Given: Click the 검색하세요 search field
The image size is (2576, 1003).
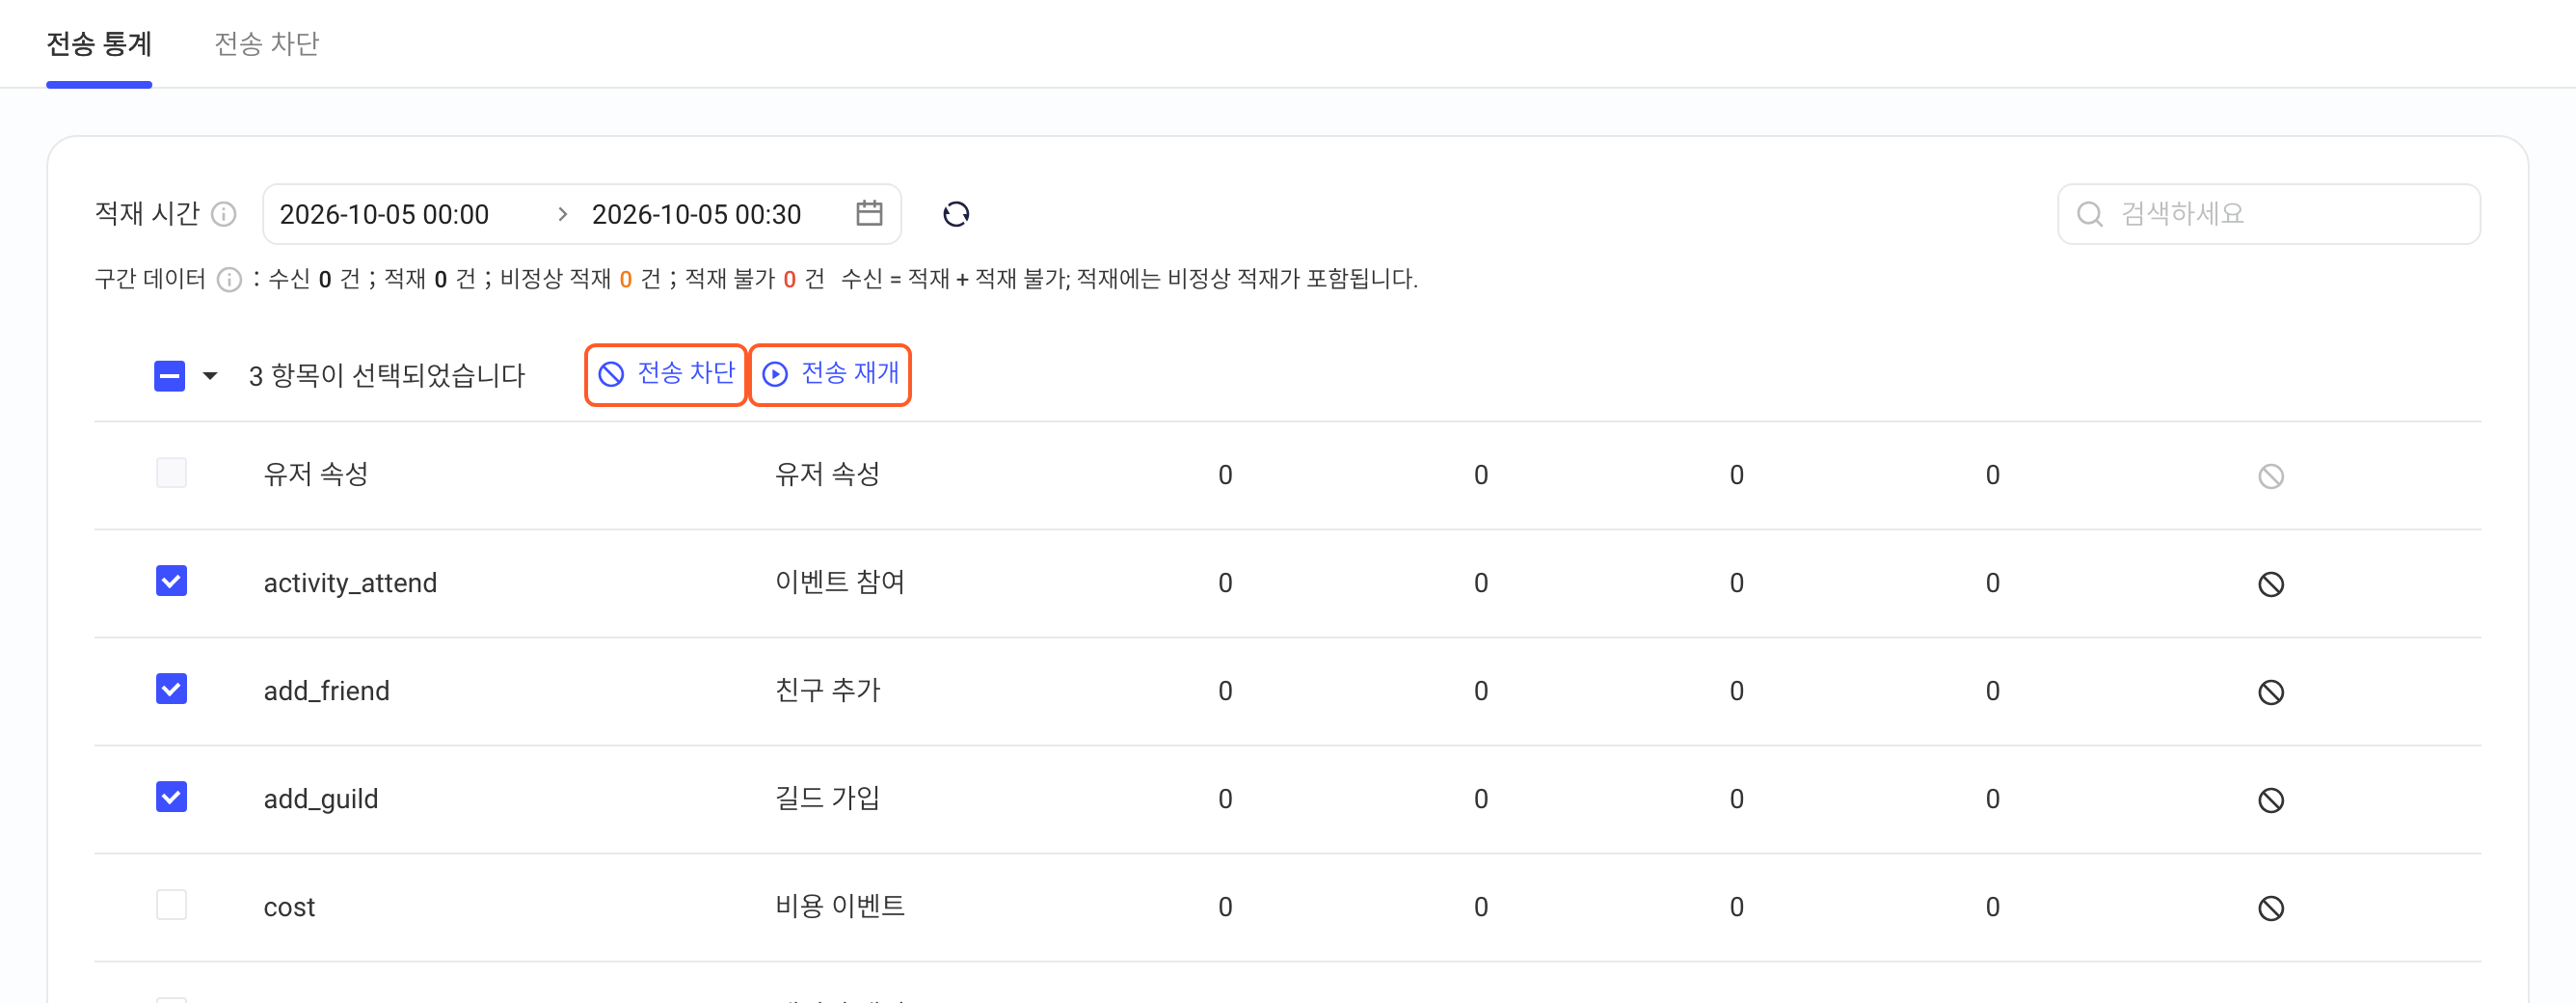Looking at the screenshot, I should coord(2269,214).
